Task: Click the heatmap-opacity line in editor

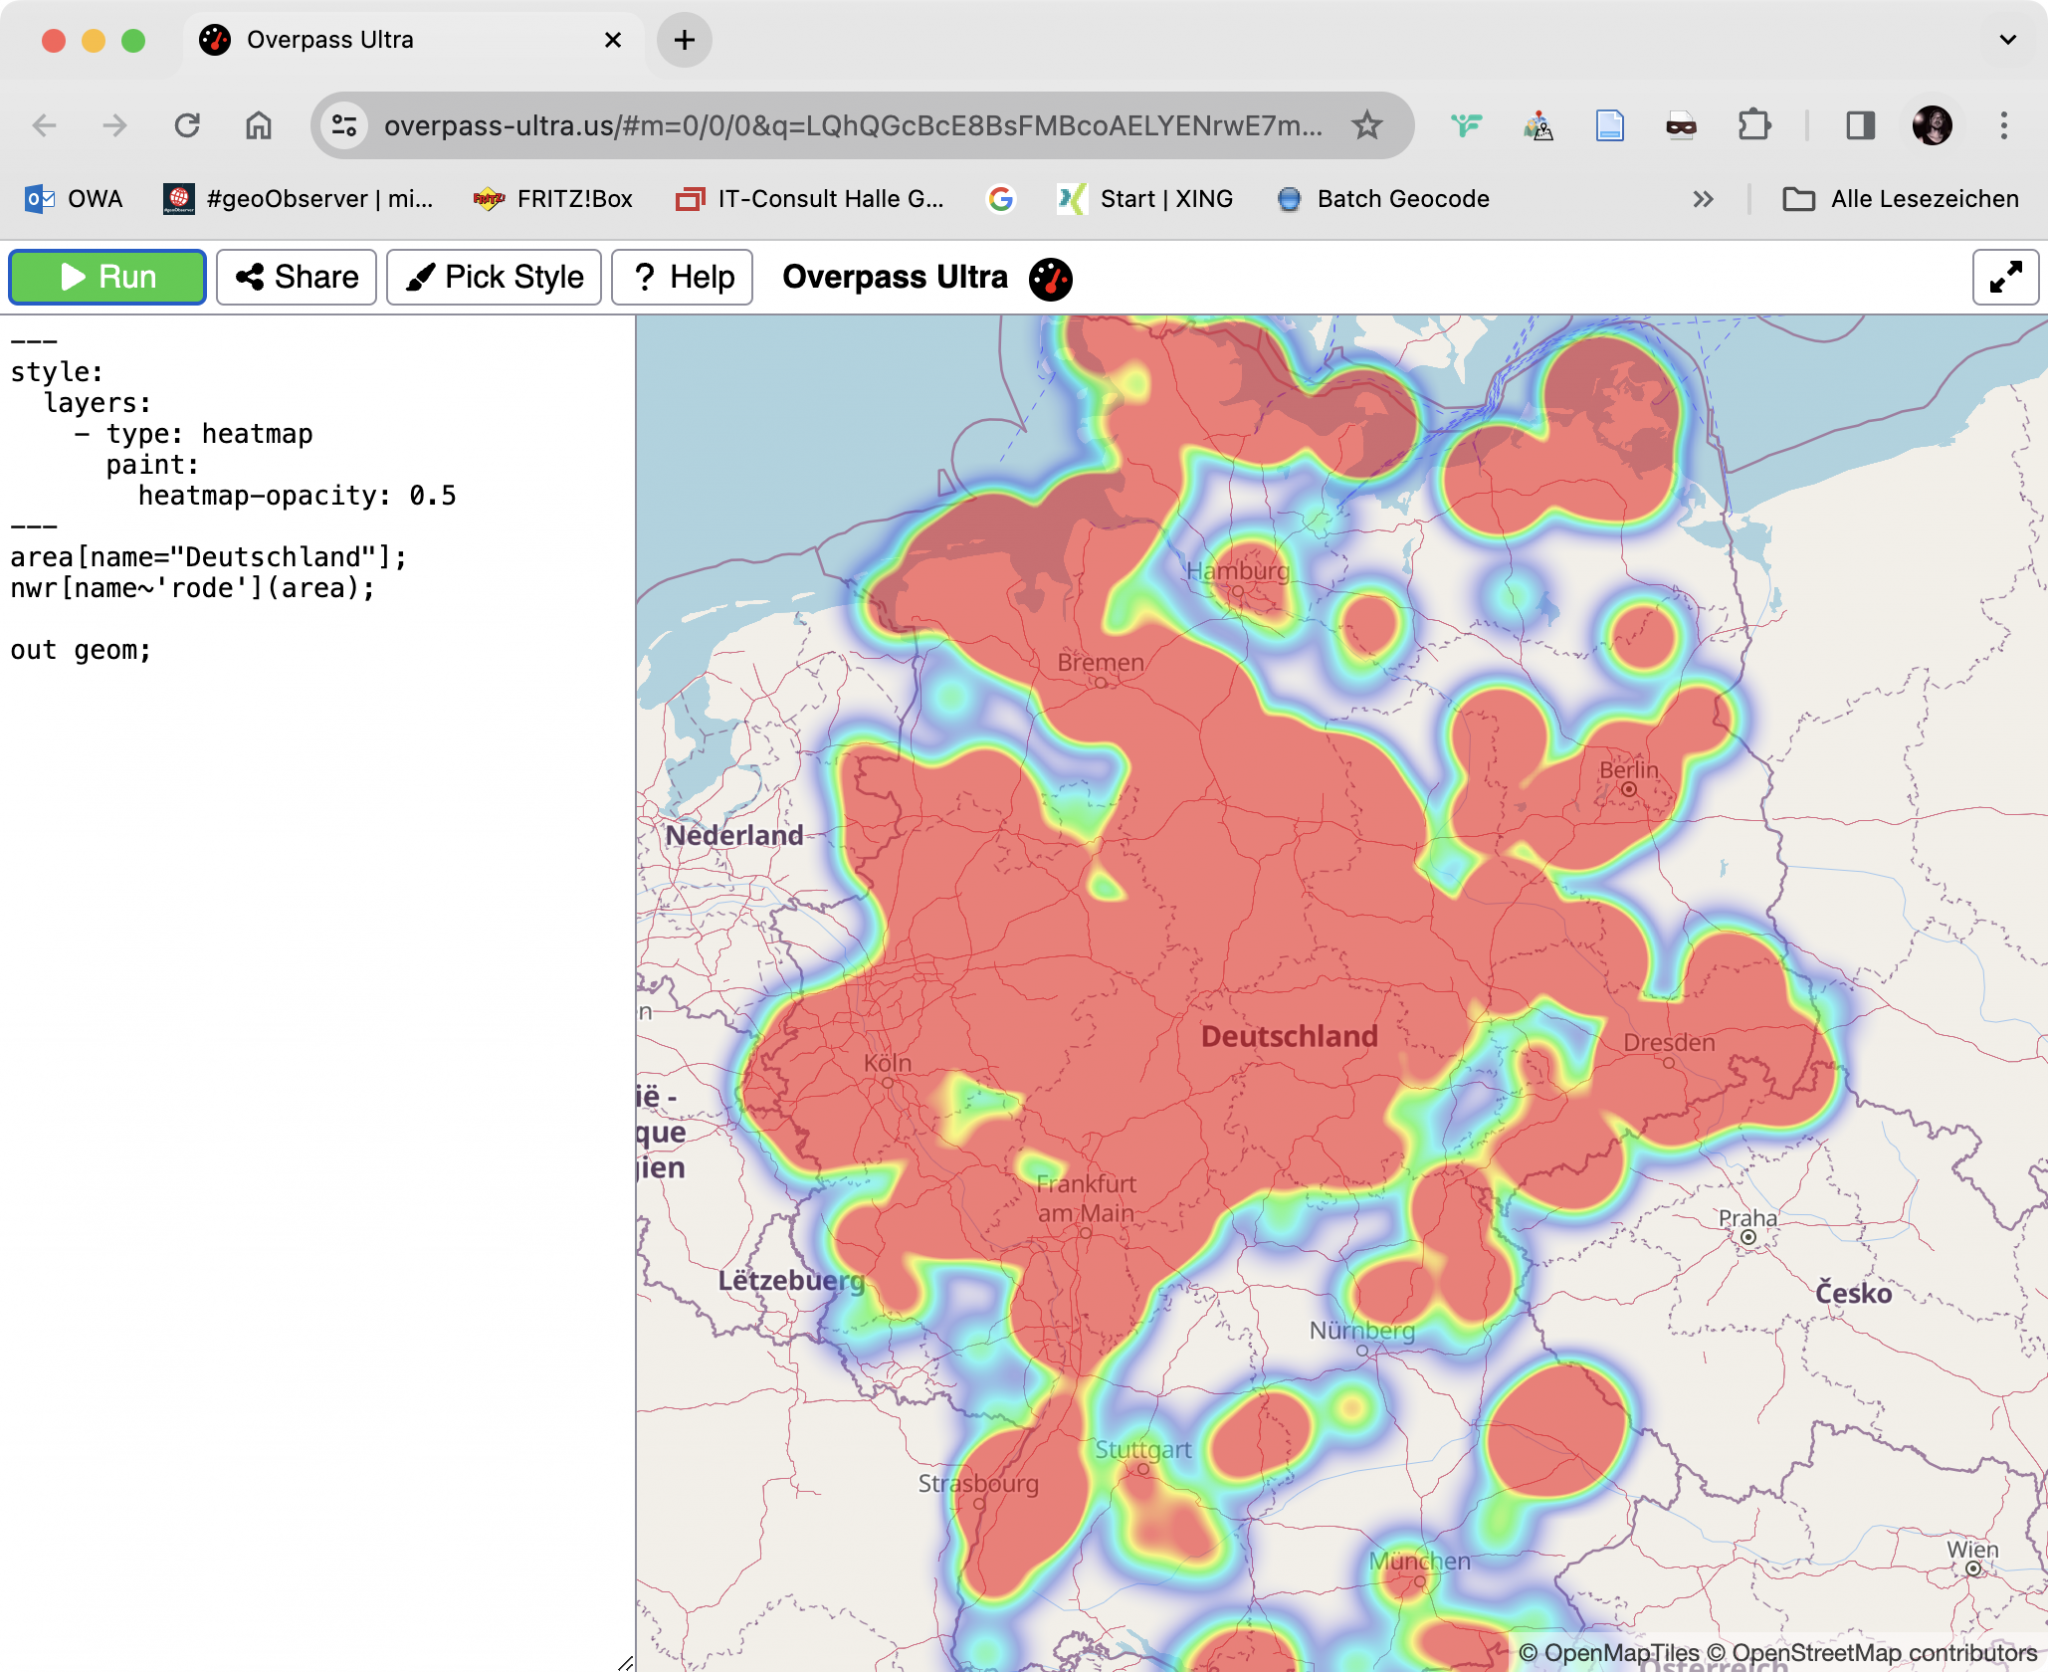Action: pyautogui.click(x=297, y=495)
